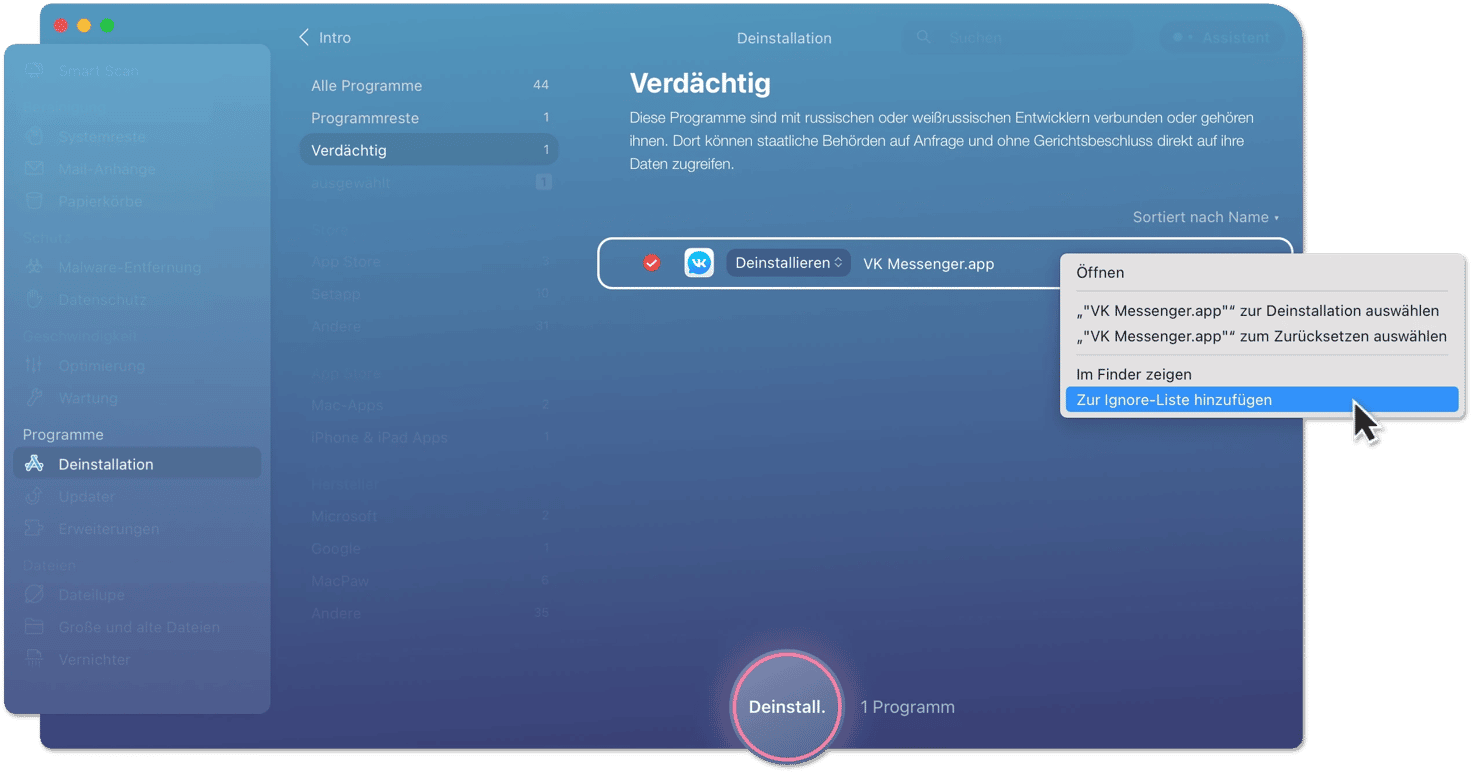
Task: Open the Mail-Anhänge envelope icon
Action: coord(35,169)
